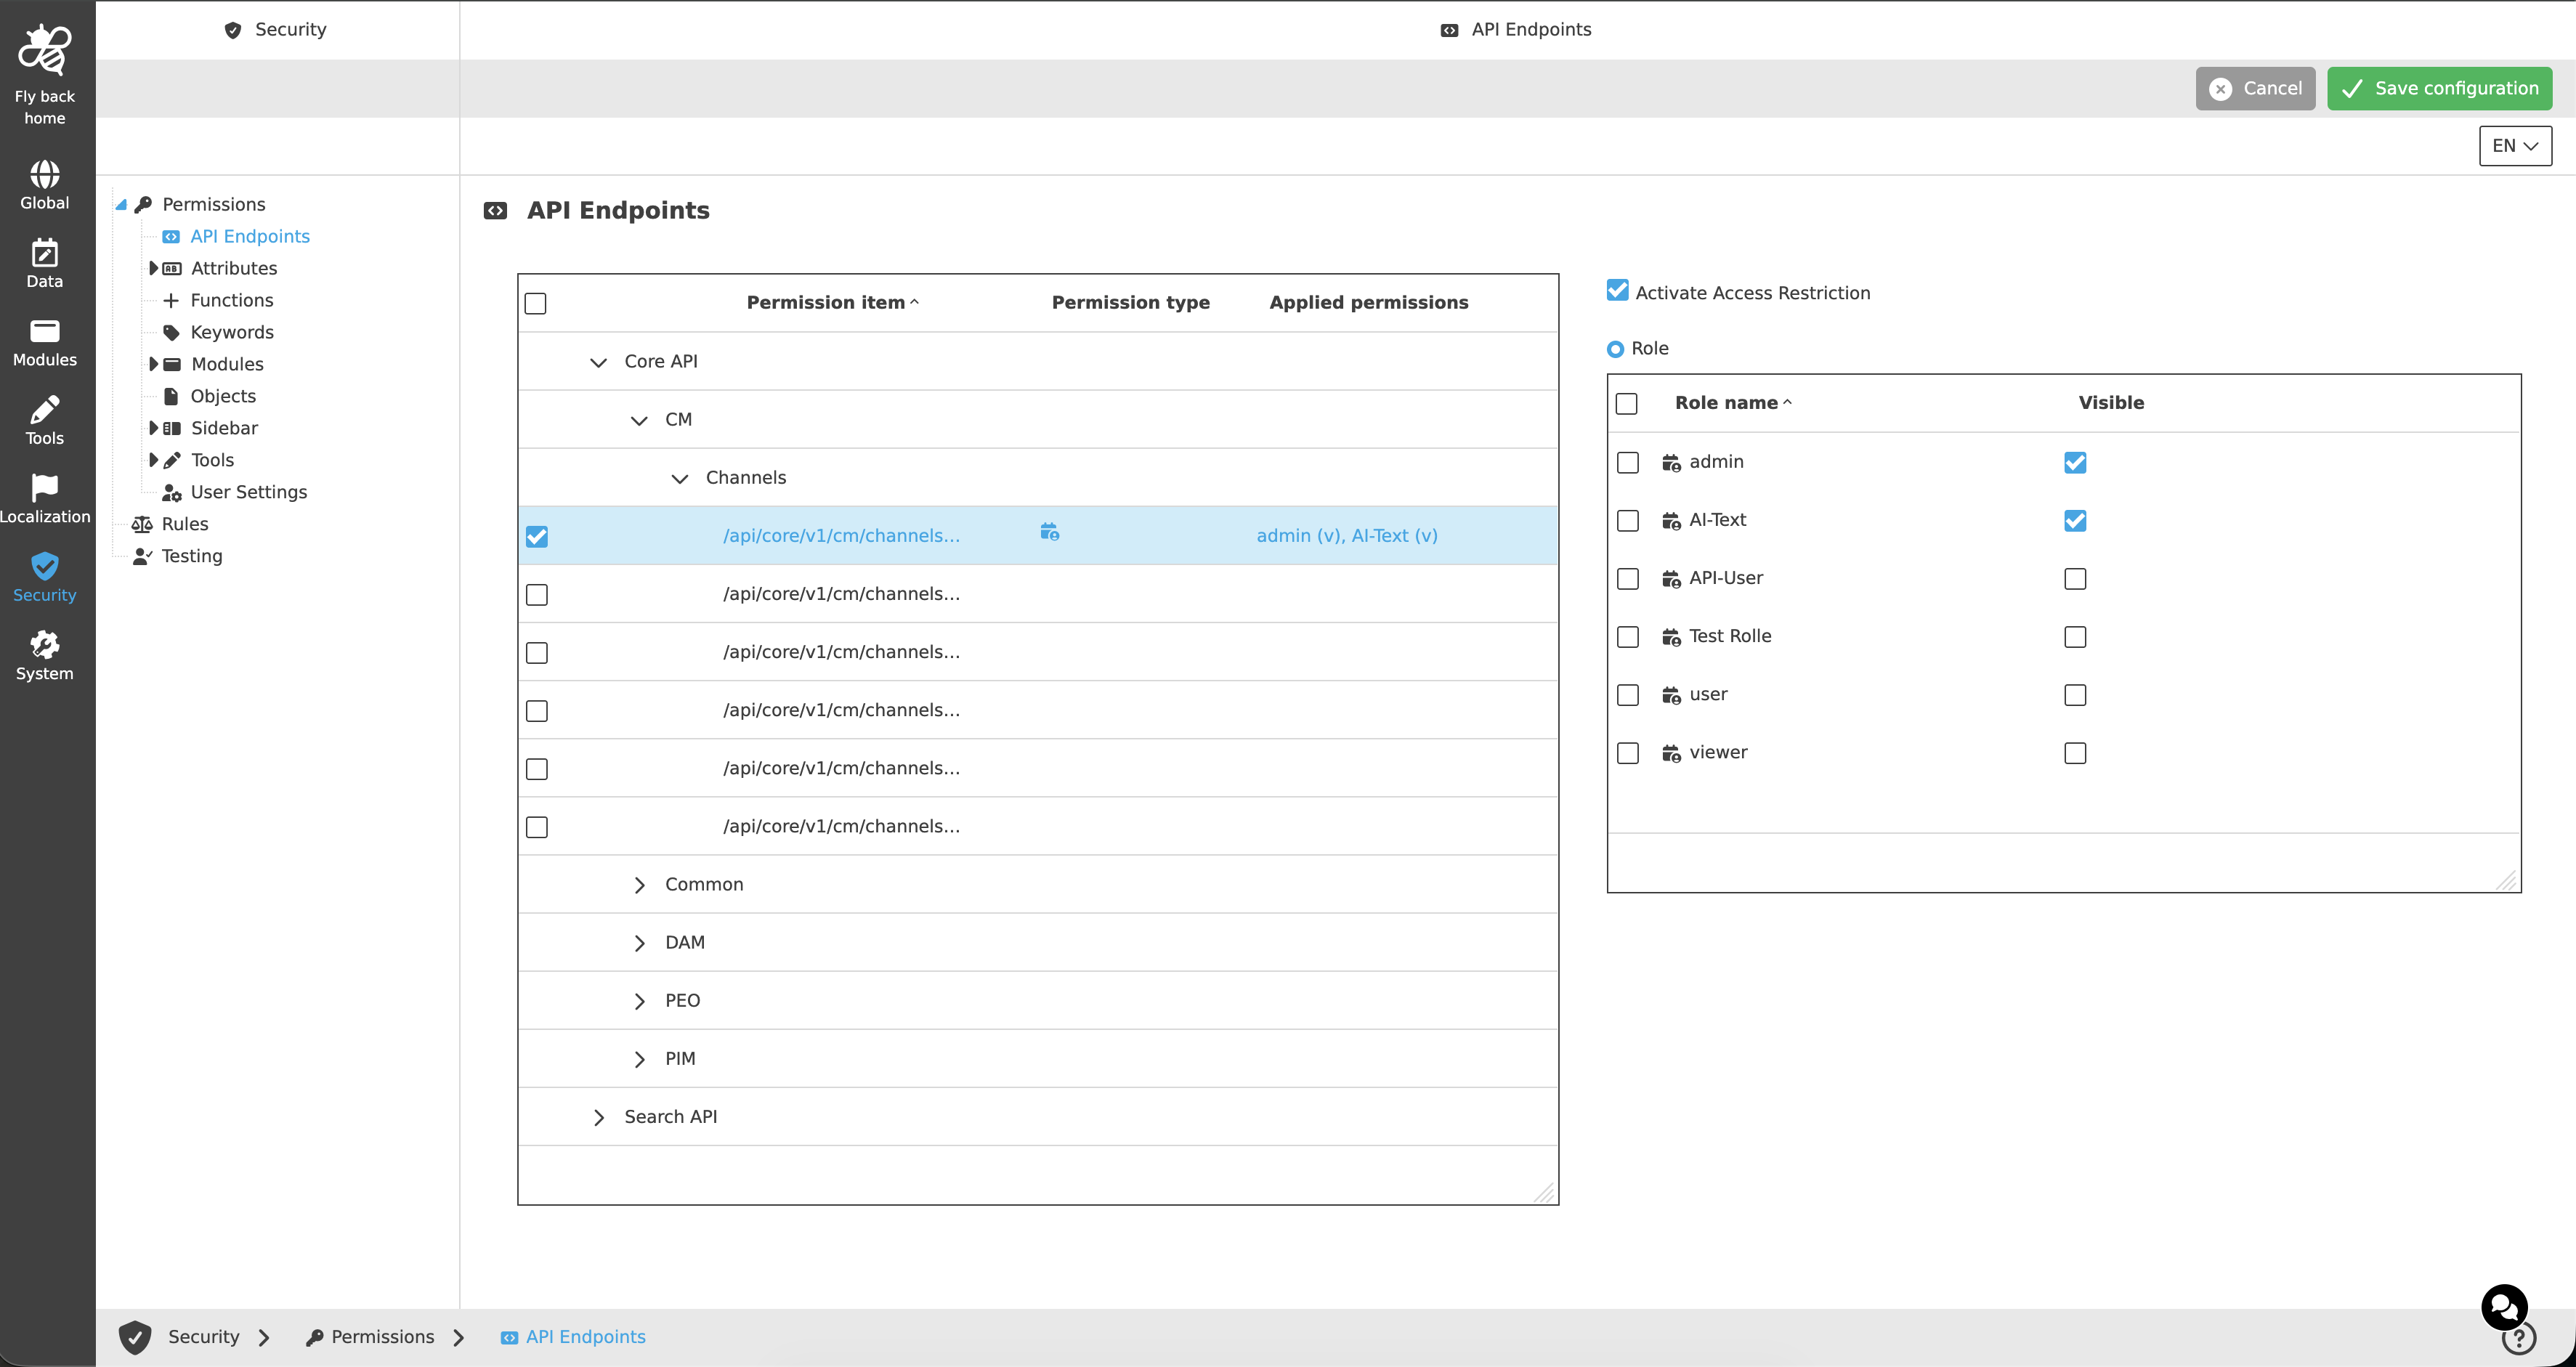
Task: Open the System gear icon
Action: coord(45,644)
